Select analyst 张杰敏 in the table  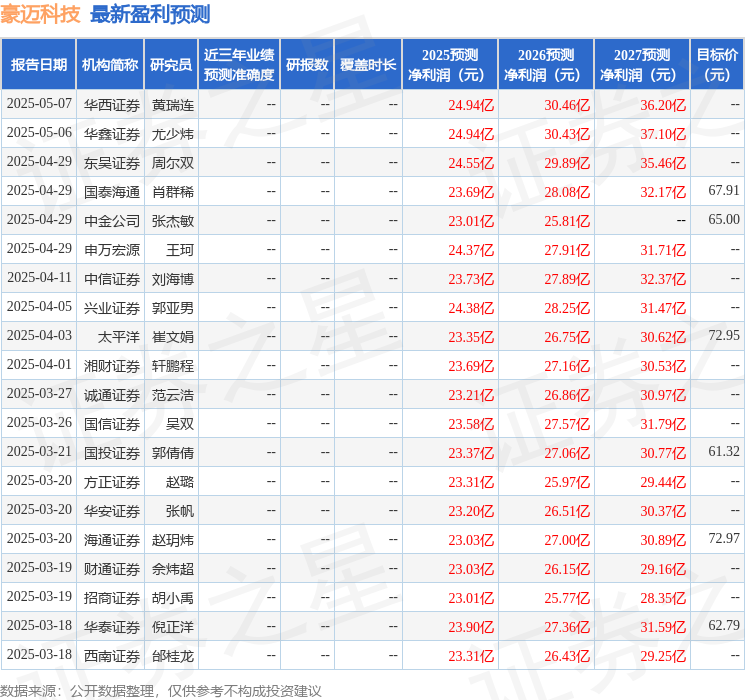[x=172, y=221]
